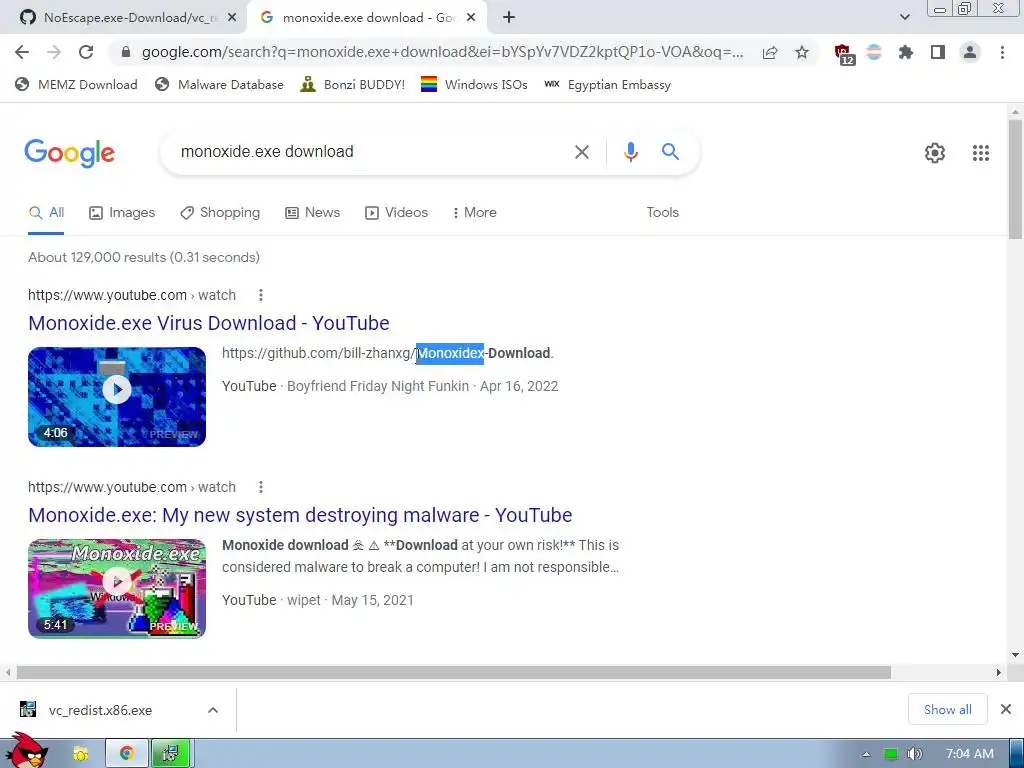Open Chrome from the taskbar
This screenshot has width=1024, height=768.
pyautogui.click(x=127, y=754)
